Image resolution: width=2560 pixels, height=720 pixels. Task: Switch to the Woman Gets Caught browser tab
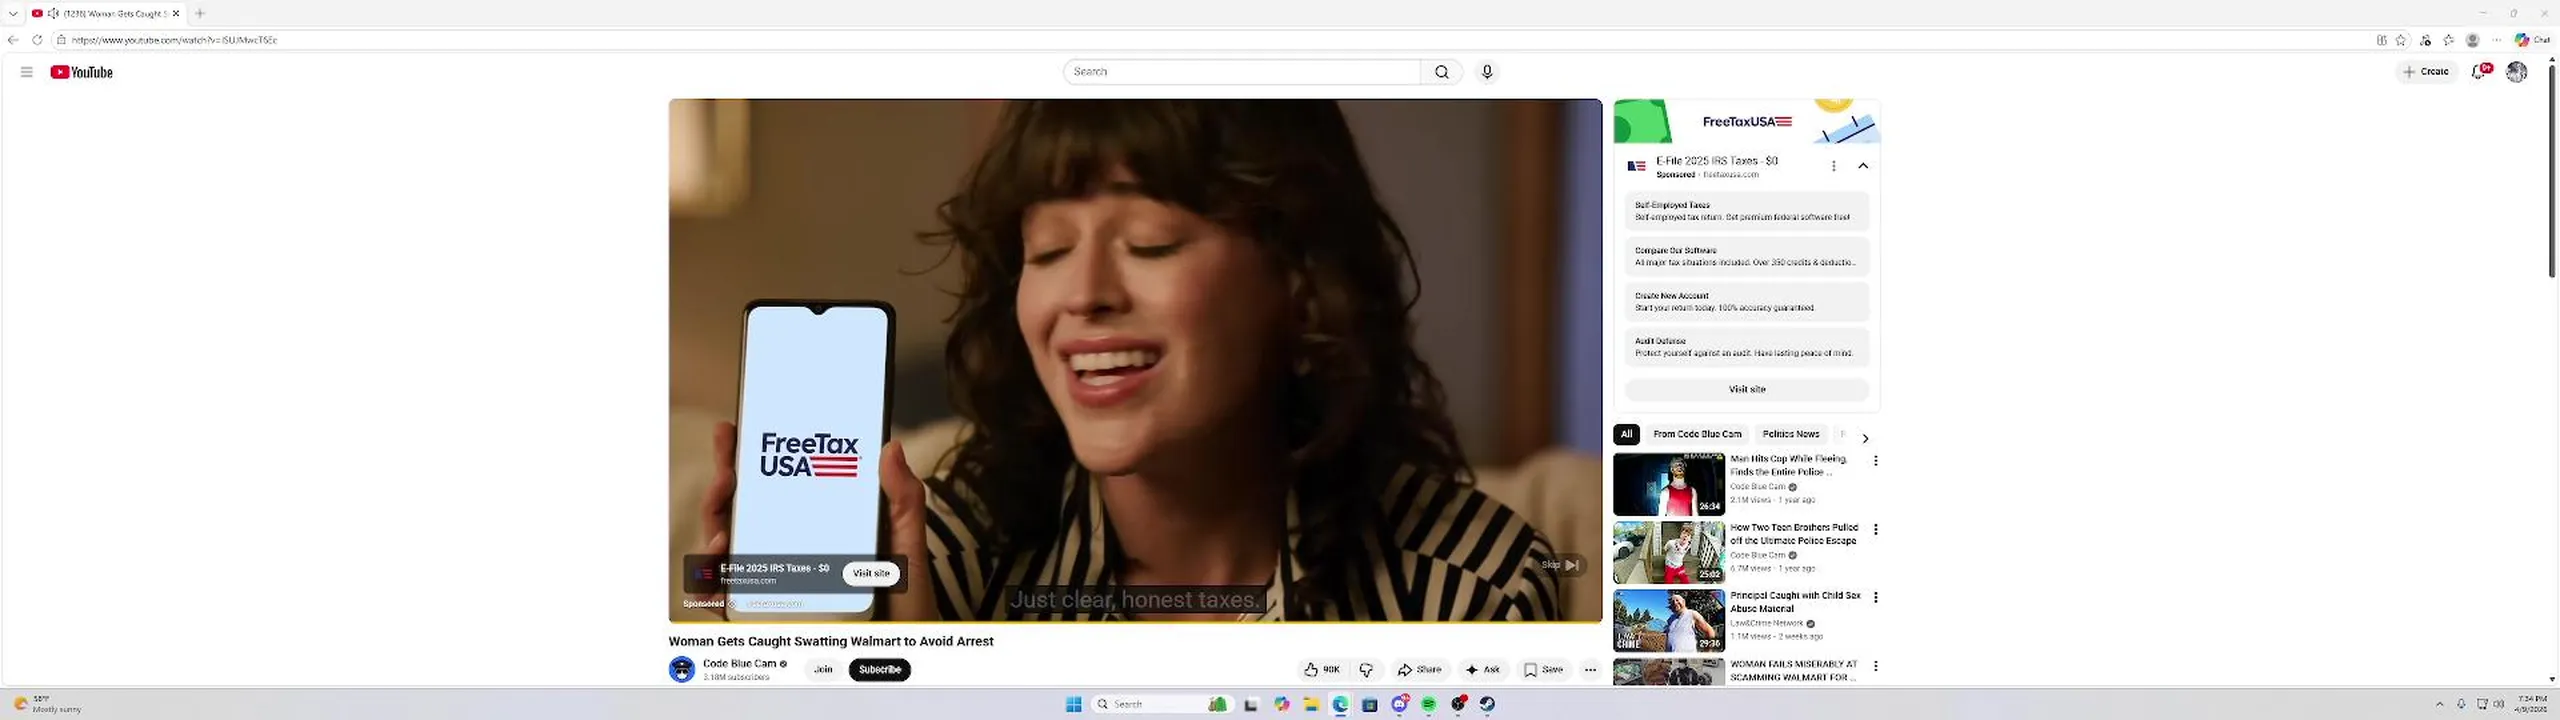[x=105, y=13]
